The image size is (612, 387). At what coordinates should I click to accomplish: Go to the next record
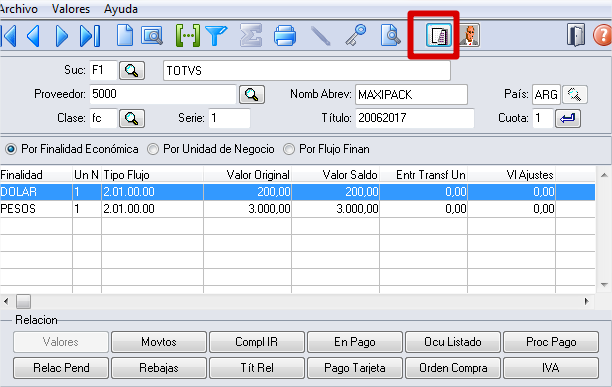(62, 36)
